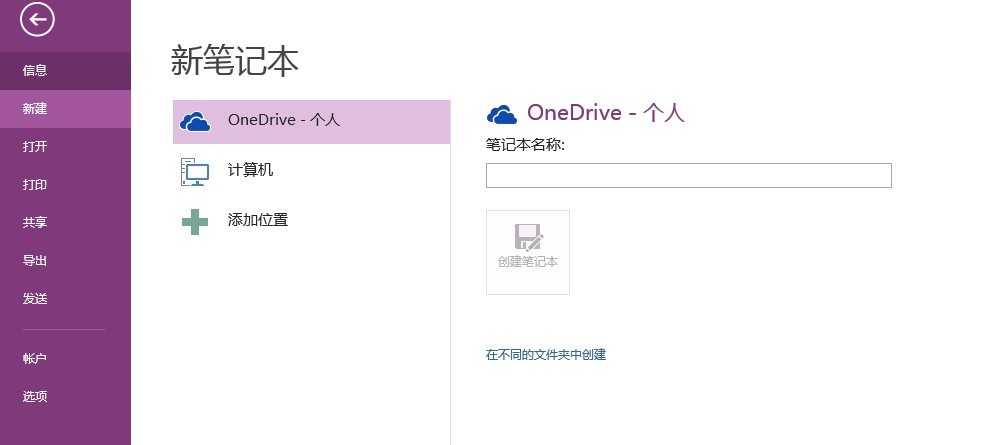Select the OneDrive - 个人 location label
The height and width of the screenshot is (445, 996).
pos(284,120)
